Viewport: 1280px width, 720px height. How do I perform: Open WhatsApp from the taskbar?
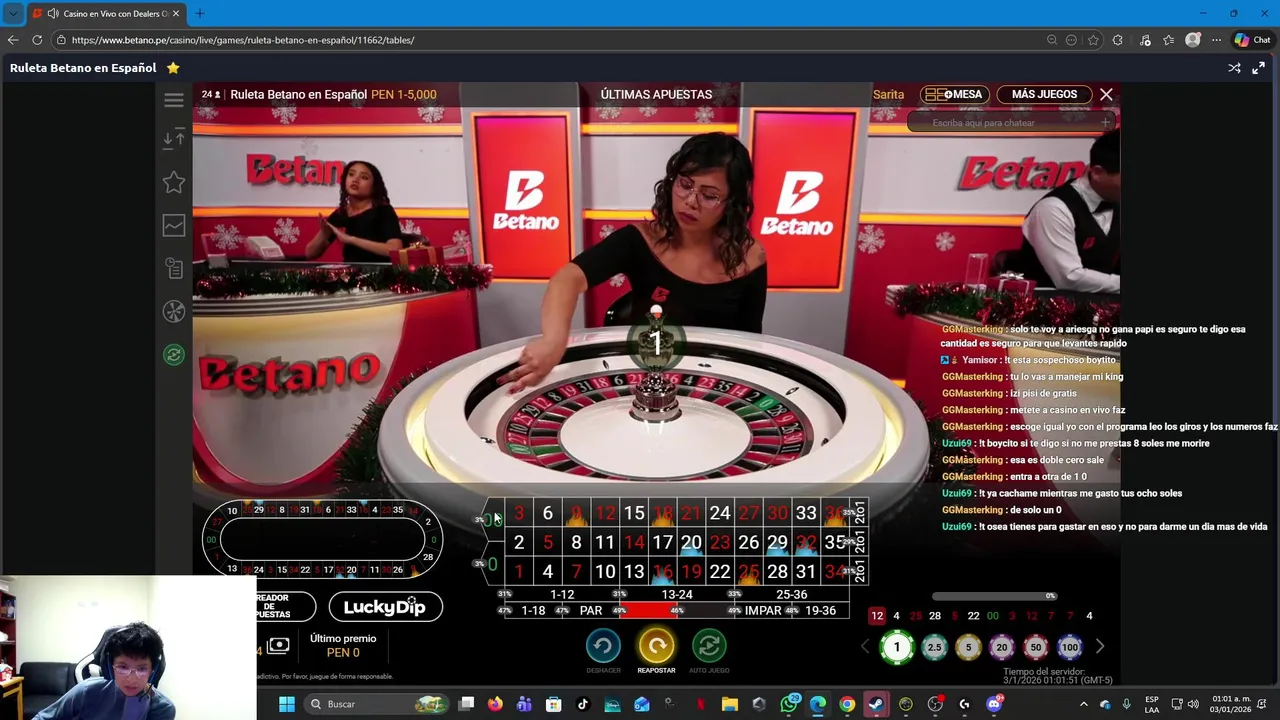(x=790, y=704)
